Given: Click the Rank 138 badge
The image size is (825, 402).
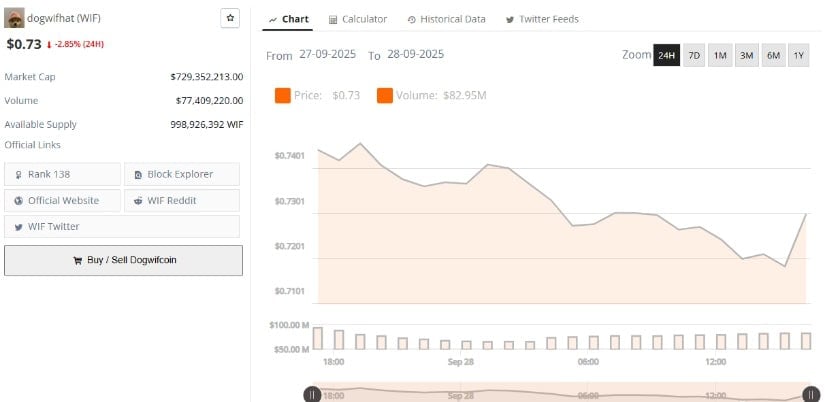Looking at the screenshot, I should pyautogui.click(x=62, y=174).
